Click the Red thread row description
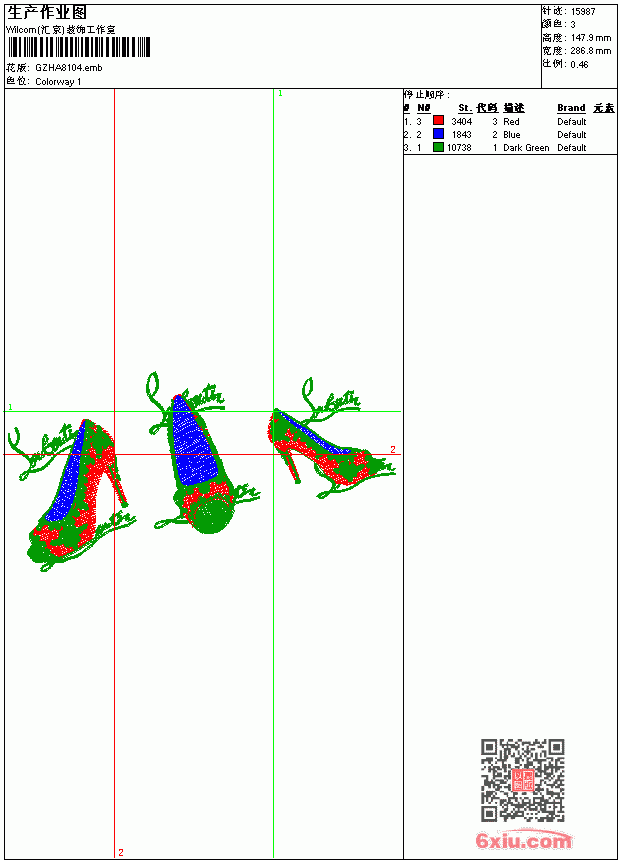Viewport: 620px width, 860px height. click(x=511, y=122)
